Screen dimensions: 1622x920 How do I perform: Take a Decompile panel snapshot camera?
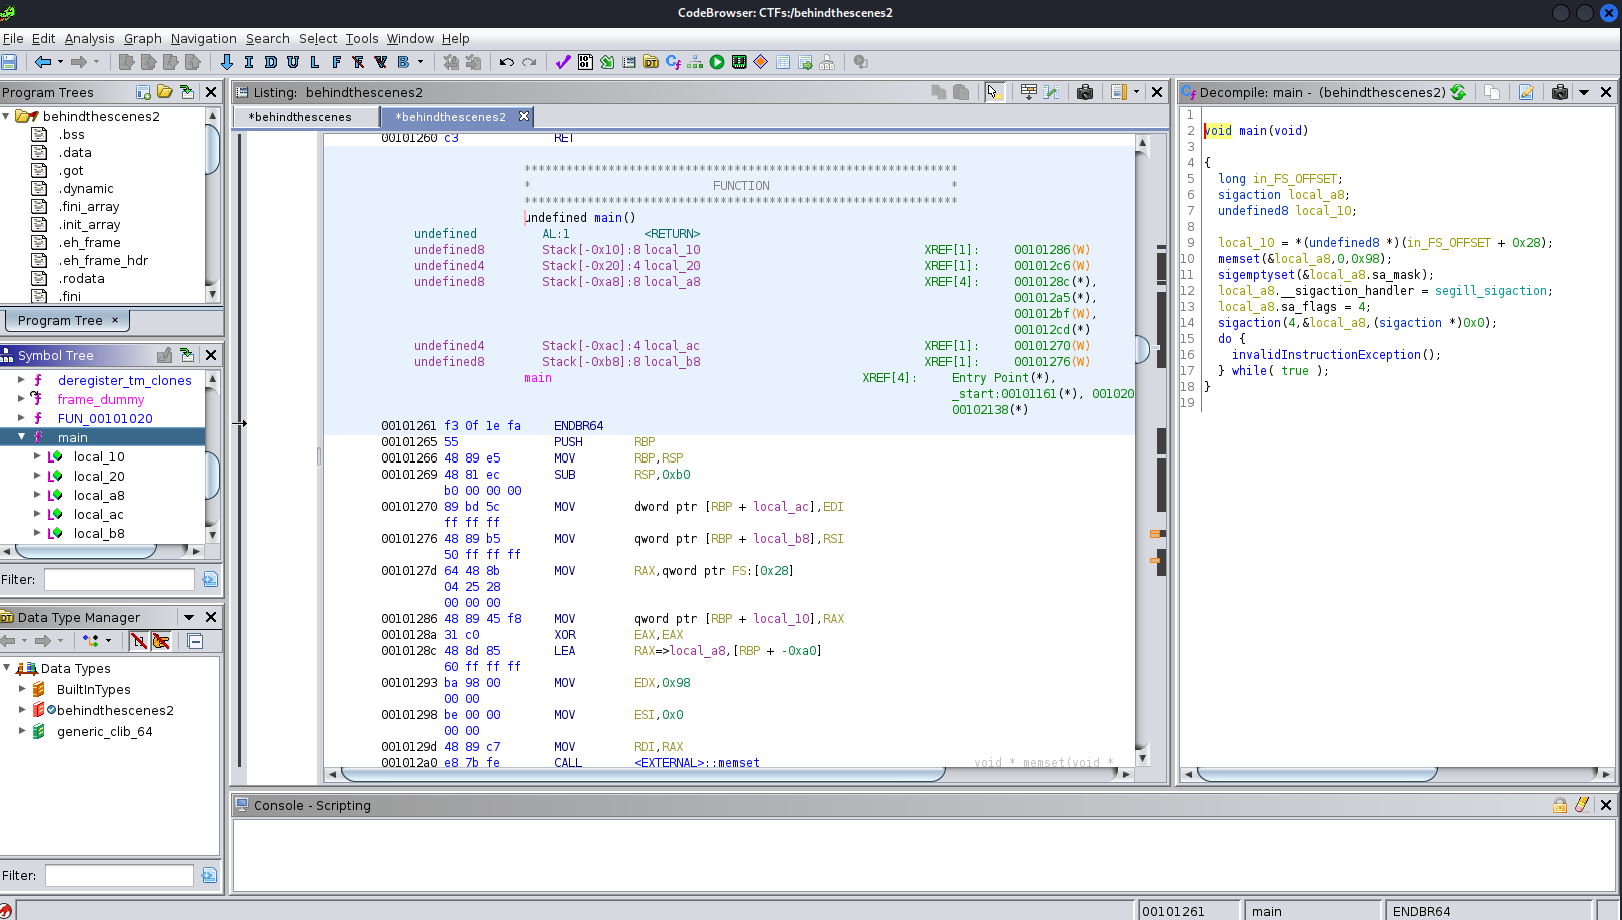click(x=1560, y=92)
